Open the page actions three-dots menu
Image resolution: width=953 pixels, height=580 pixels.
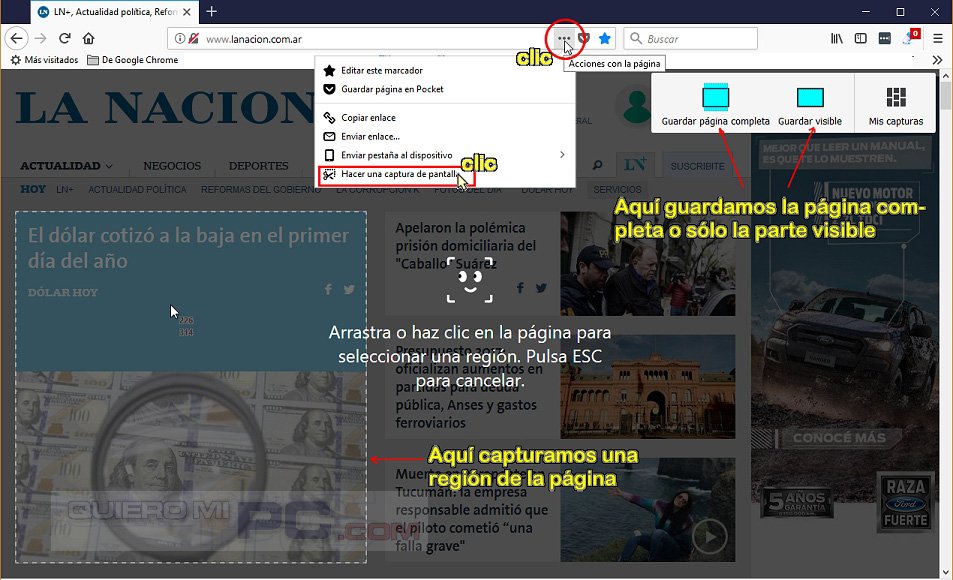click(x=564, y=39)
